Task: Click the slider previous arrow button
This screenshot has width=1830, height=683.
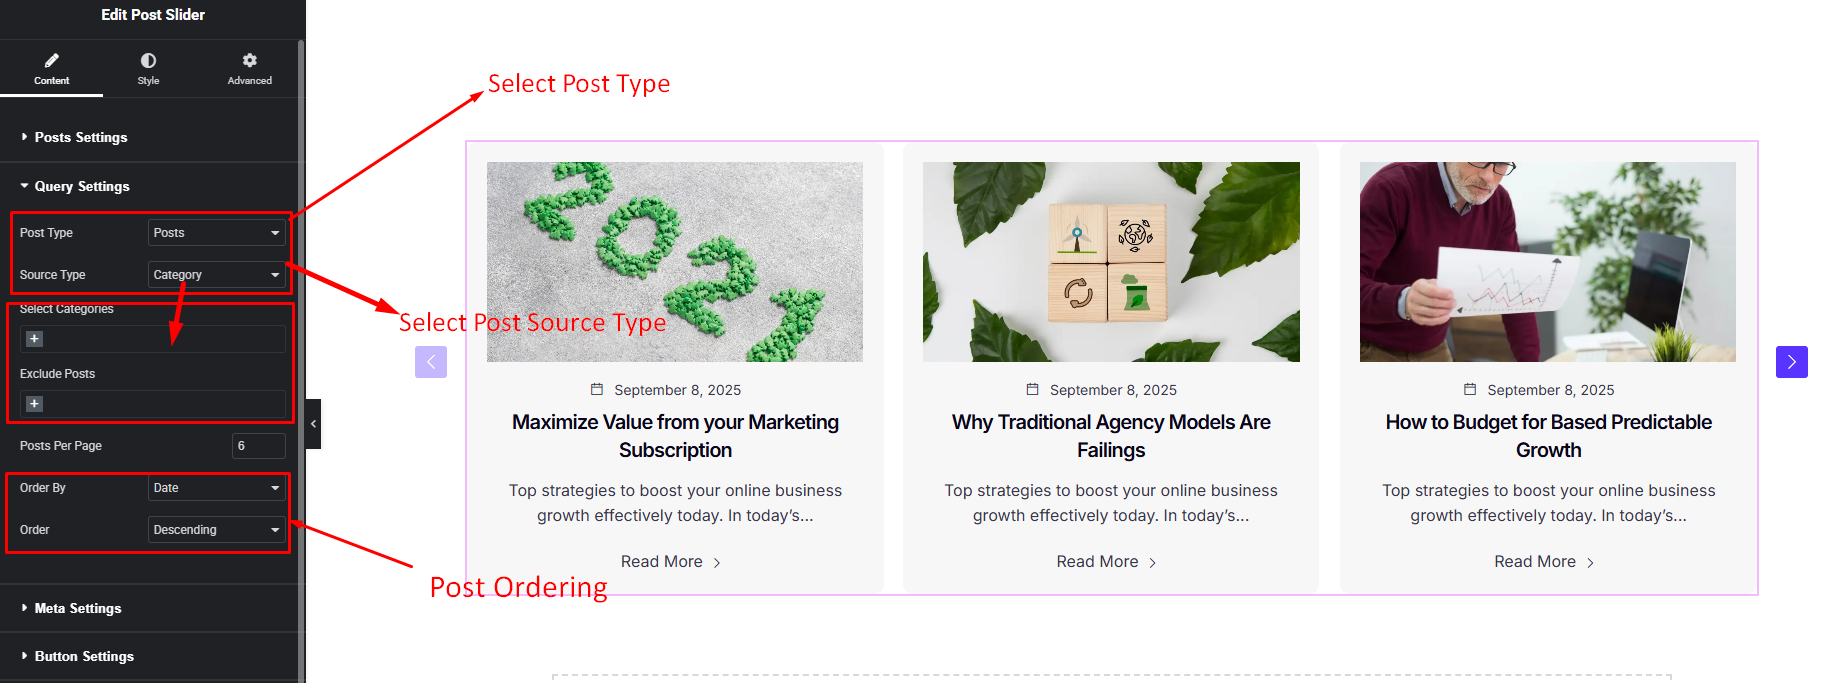Action: tap(431, 362)
